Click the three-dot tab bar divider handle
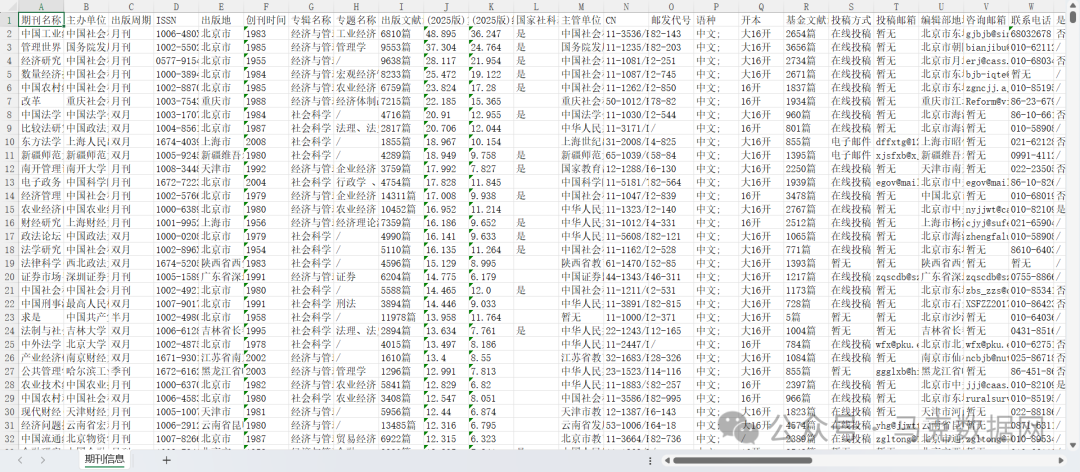 [x=650, y=460]
